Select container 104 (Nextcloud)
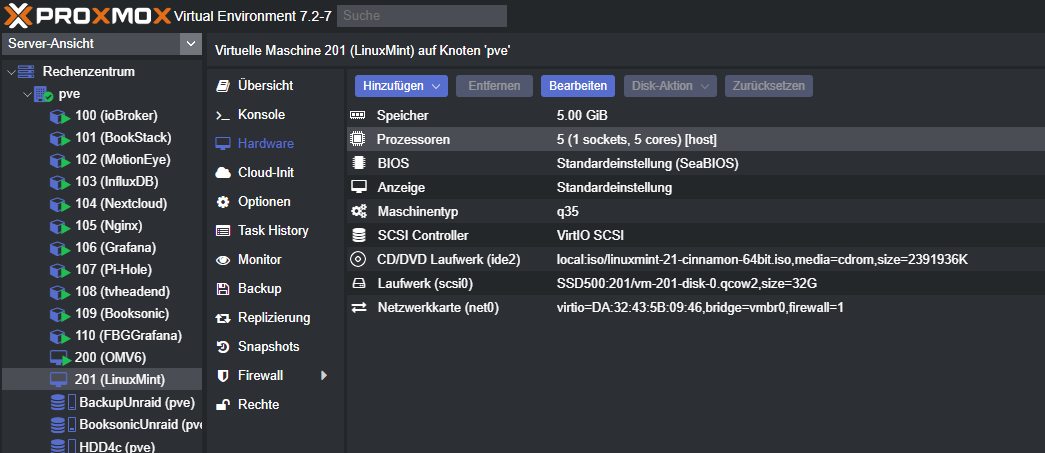Viewport: 1045px width, 453px height. [x=121, y=203]
